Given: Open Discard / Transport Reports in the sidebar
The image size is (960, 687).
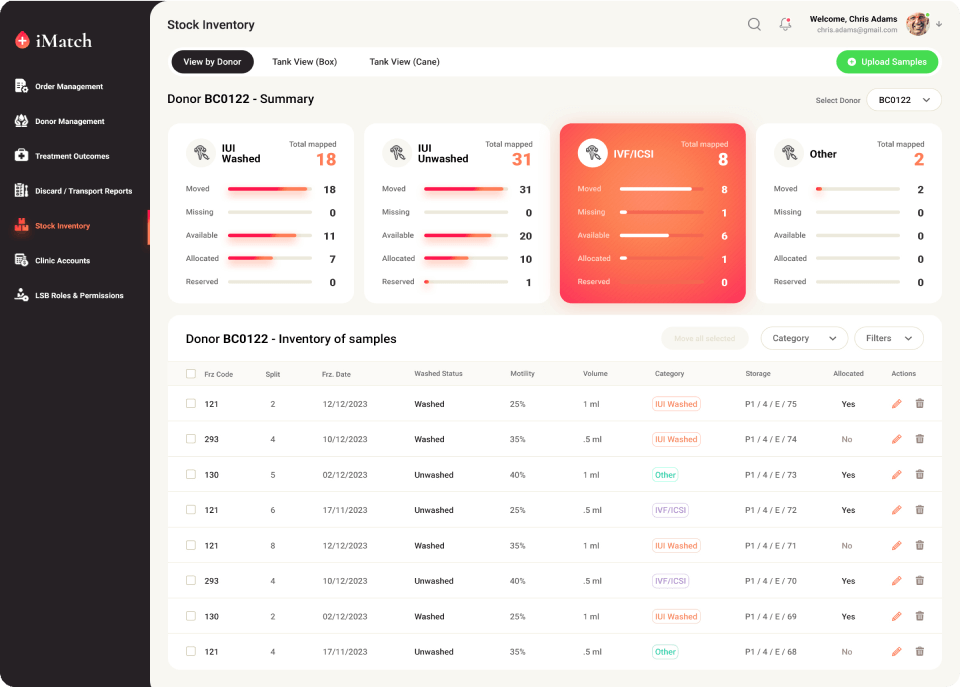Looking at the screenshot, I should pyautogui.click(x=73, y=191).
